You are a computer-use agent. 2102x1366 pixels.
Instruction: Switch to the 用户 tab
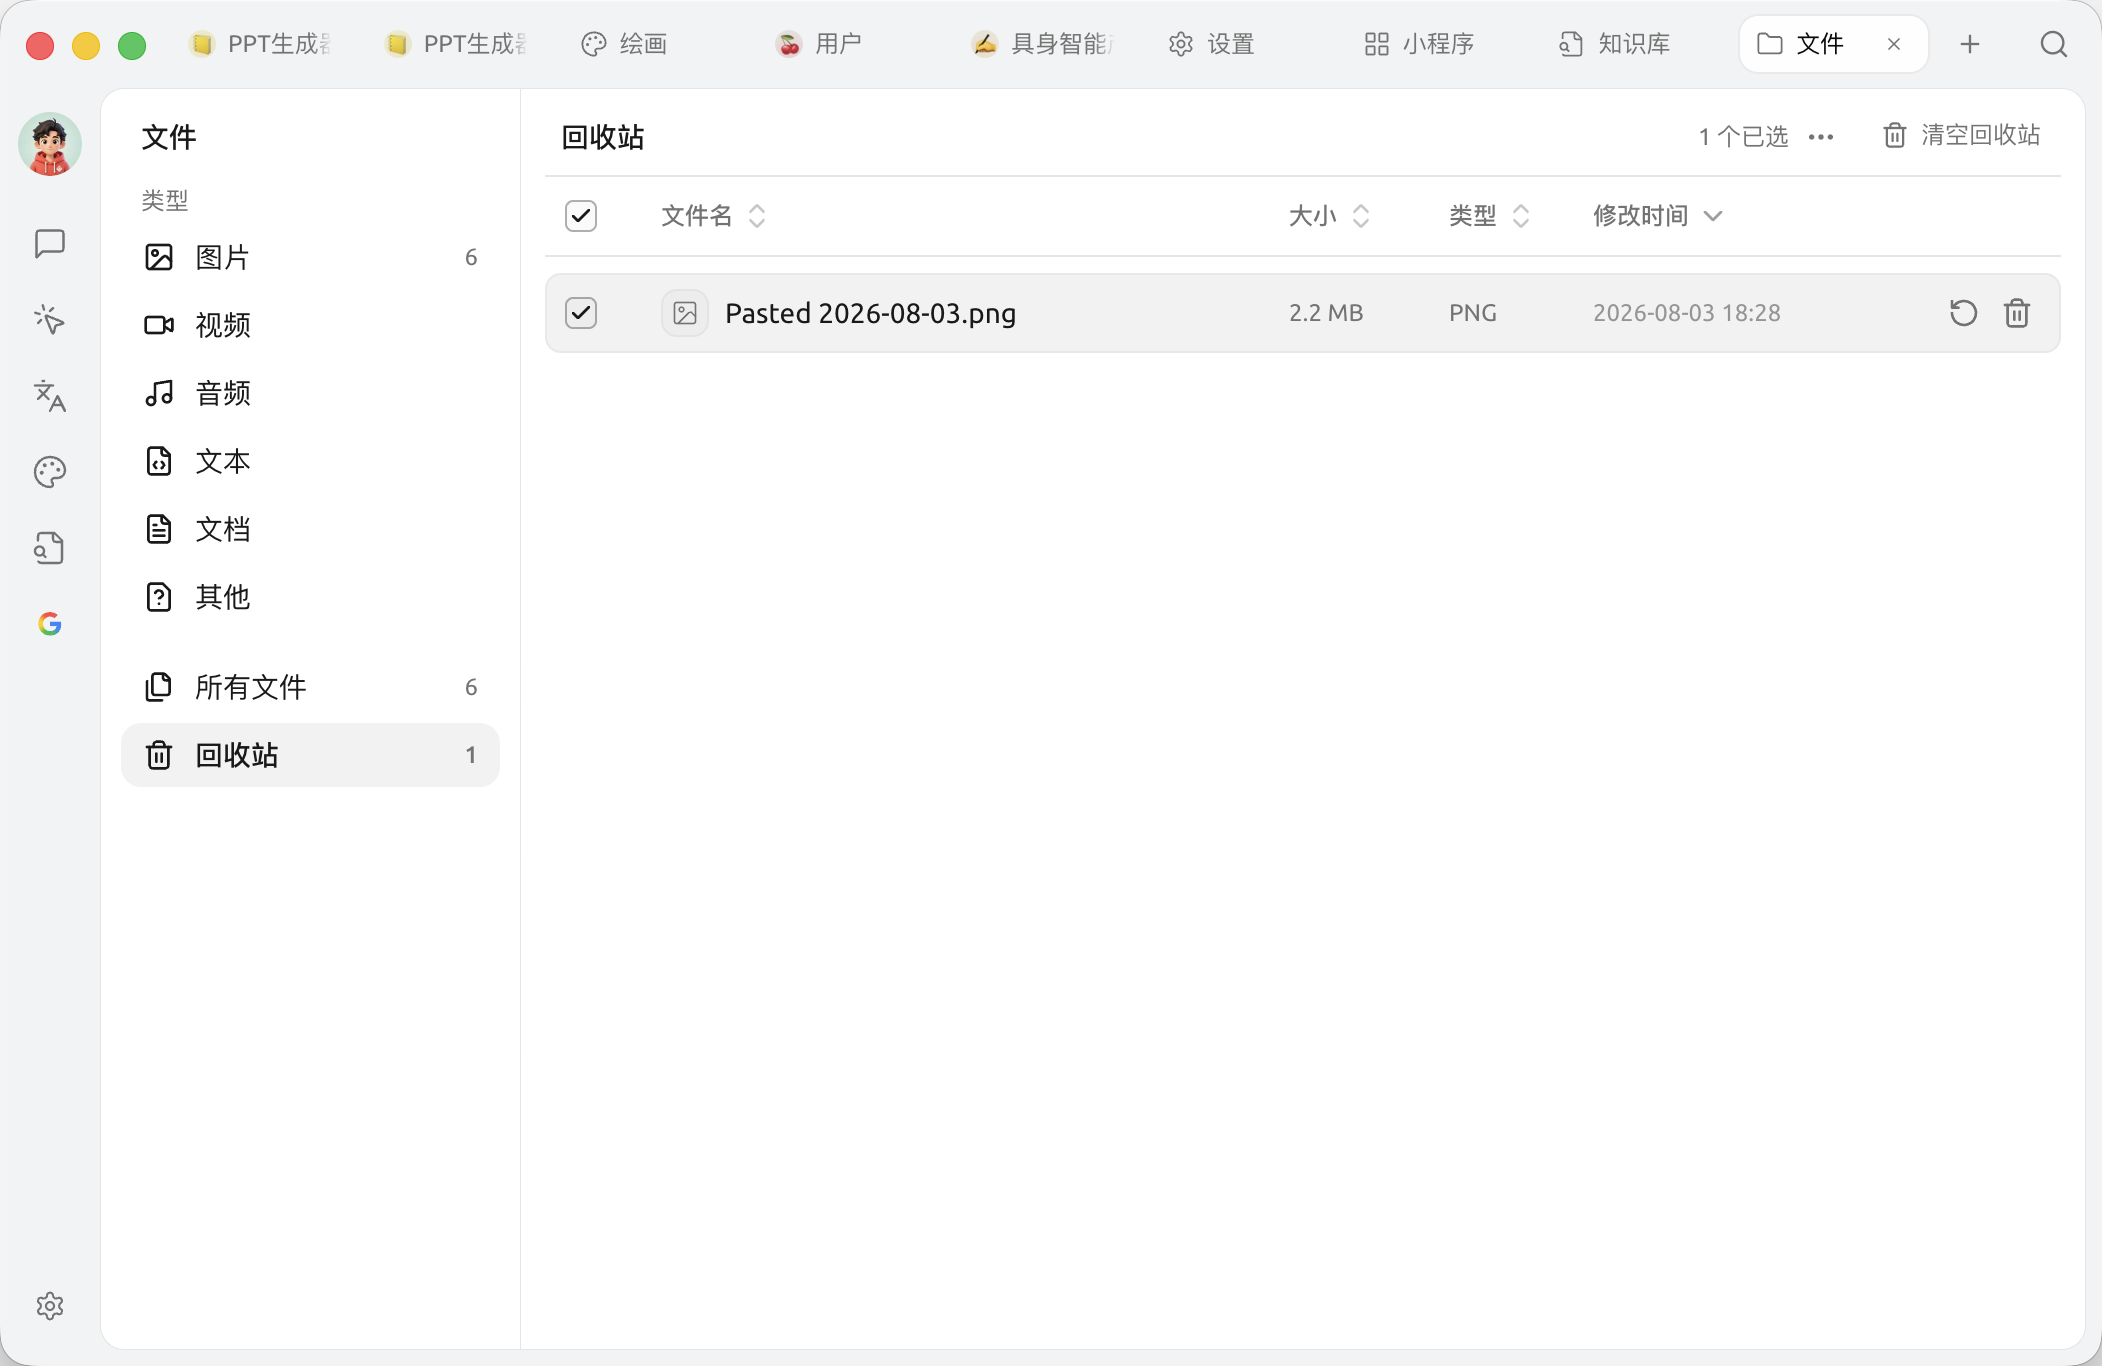(819, 44)
